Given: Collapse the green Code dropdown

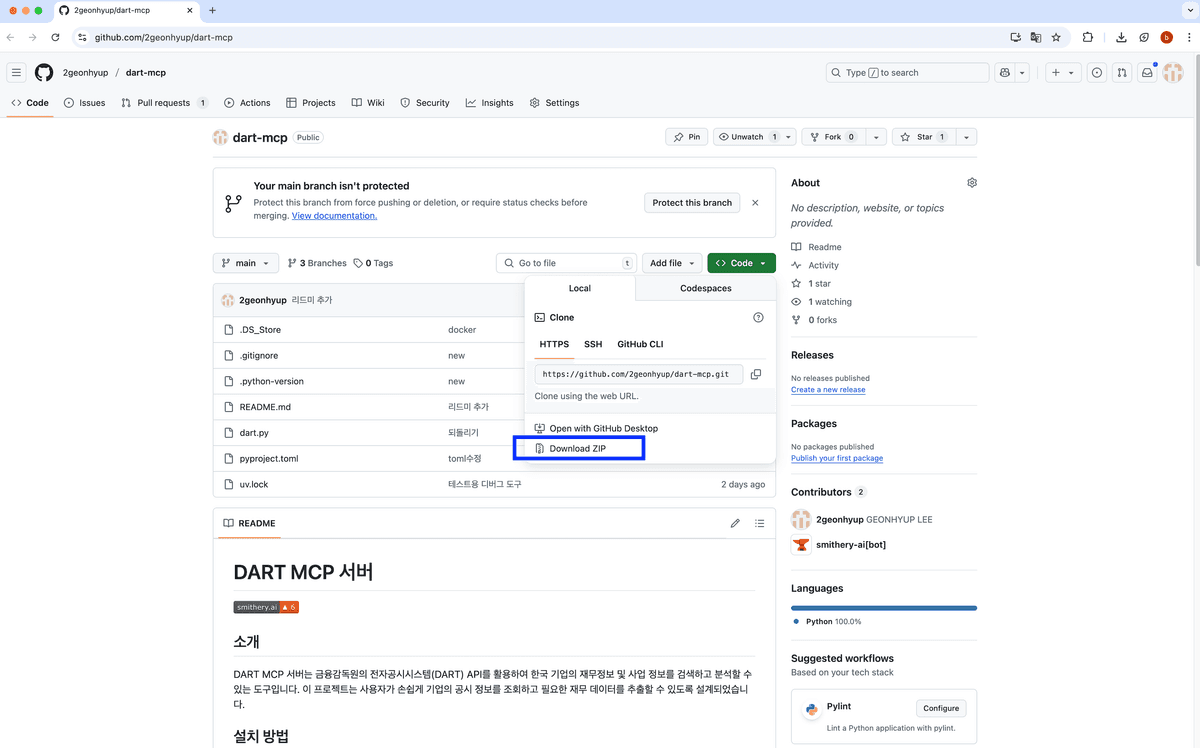Looking at the screenshot, I should [x=741, y=263].
